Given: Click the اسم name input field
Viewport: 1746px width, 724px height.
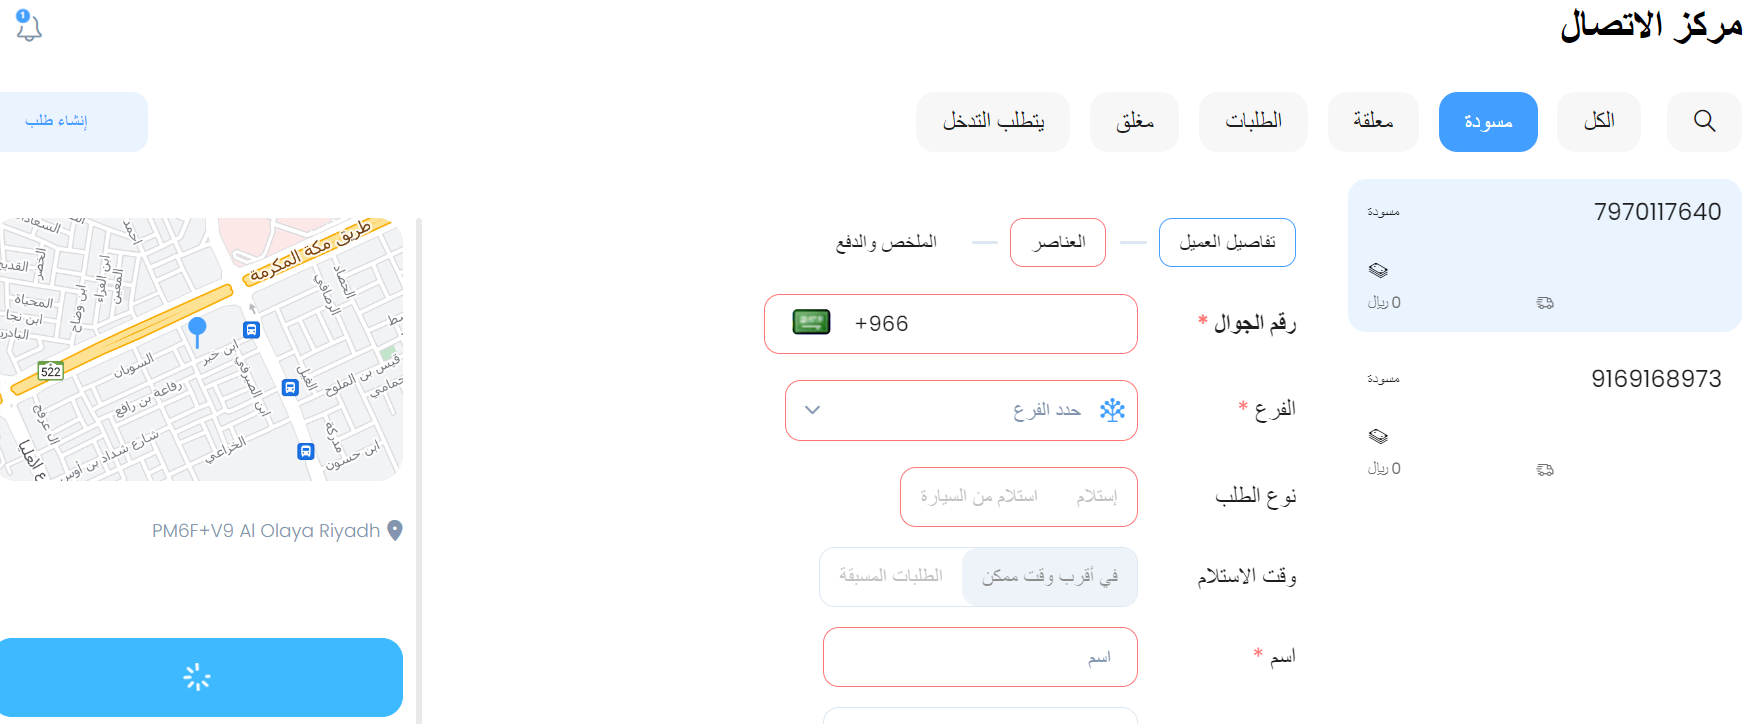Looking at the screenshot, I should [x=980, y=657].
